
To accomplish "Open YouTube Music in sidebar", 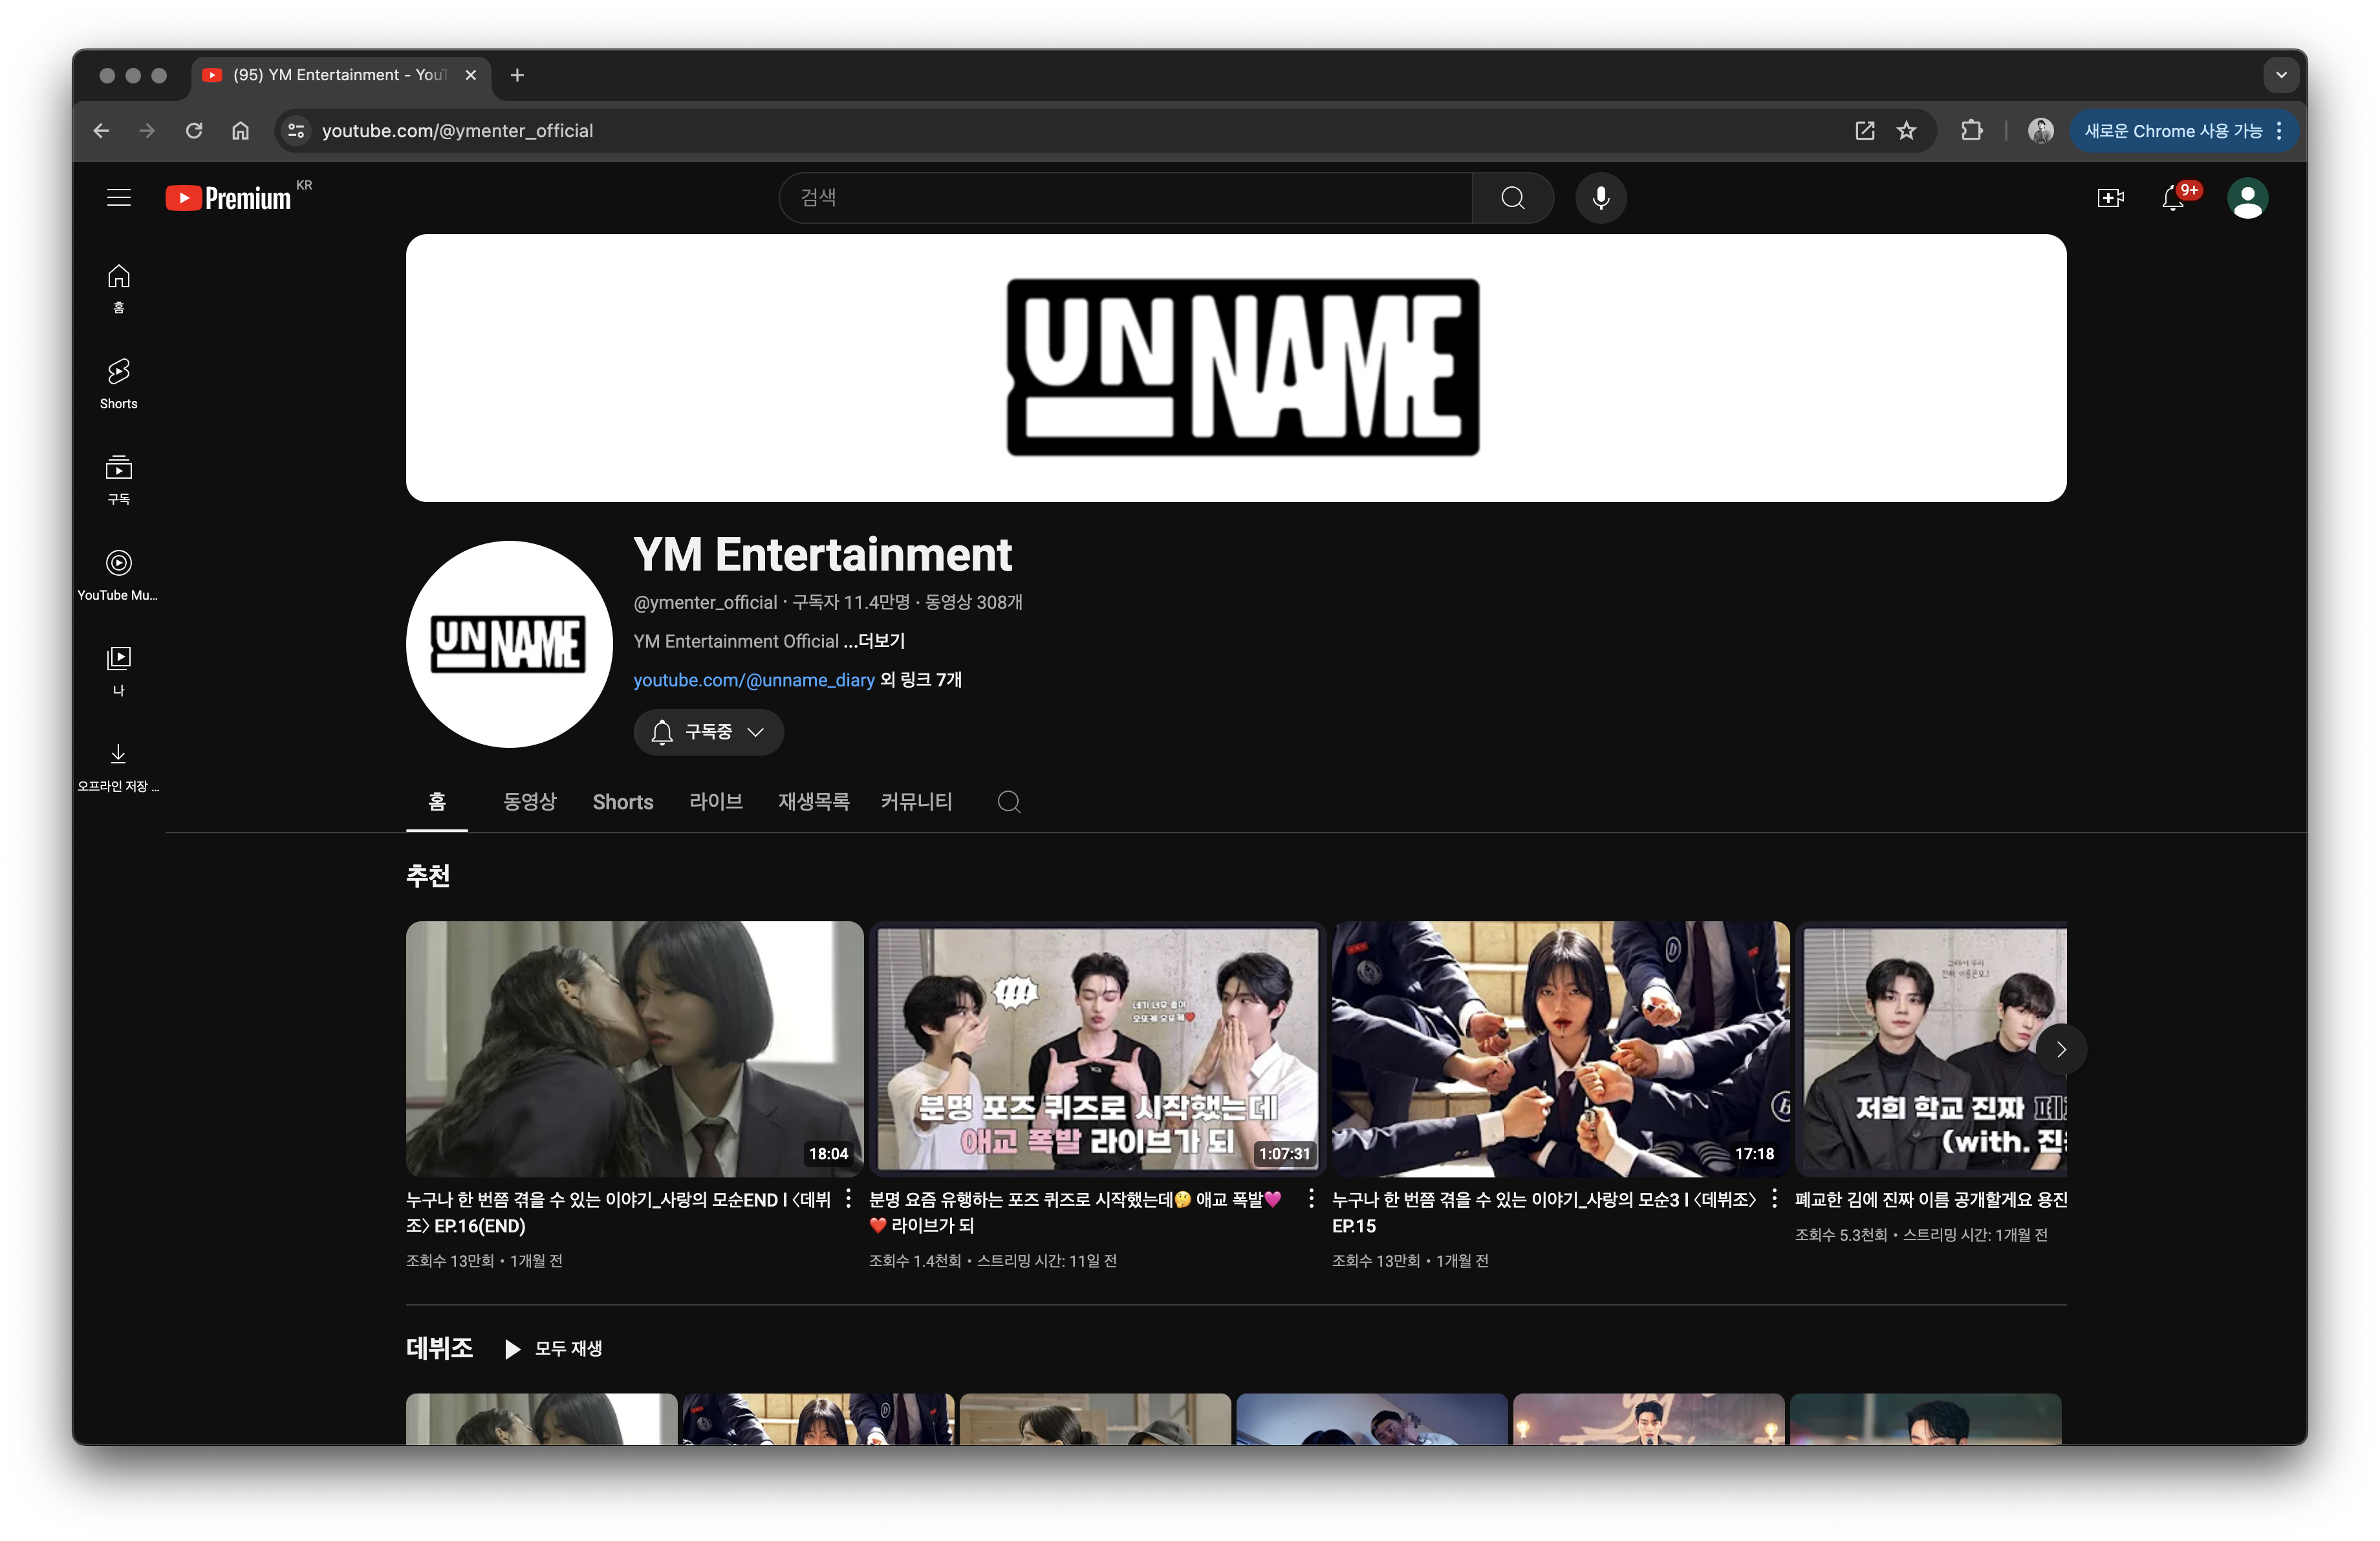I will 119,574.
